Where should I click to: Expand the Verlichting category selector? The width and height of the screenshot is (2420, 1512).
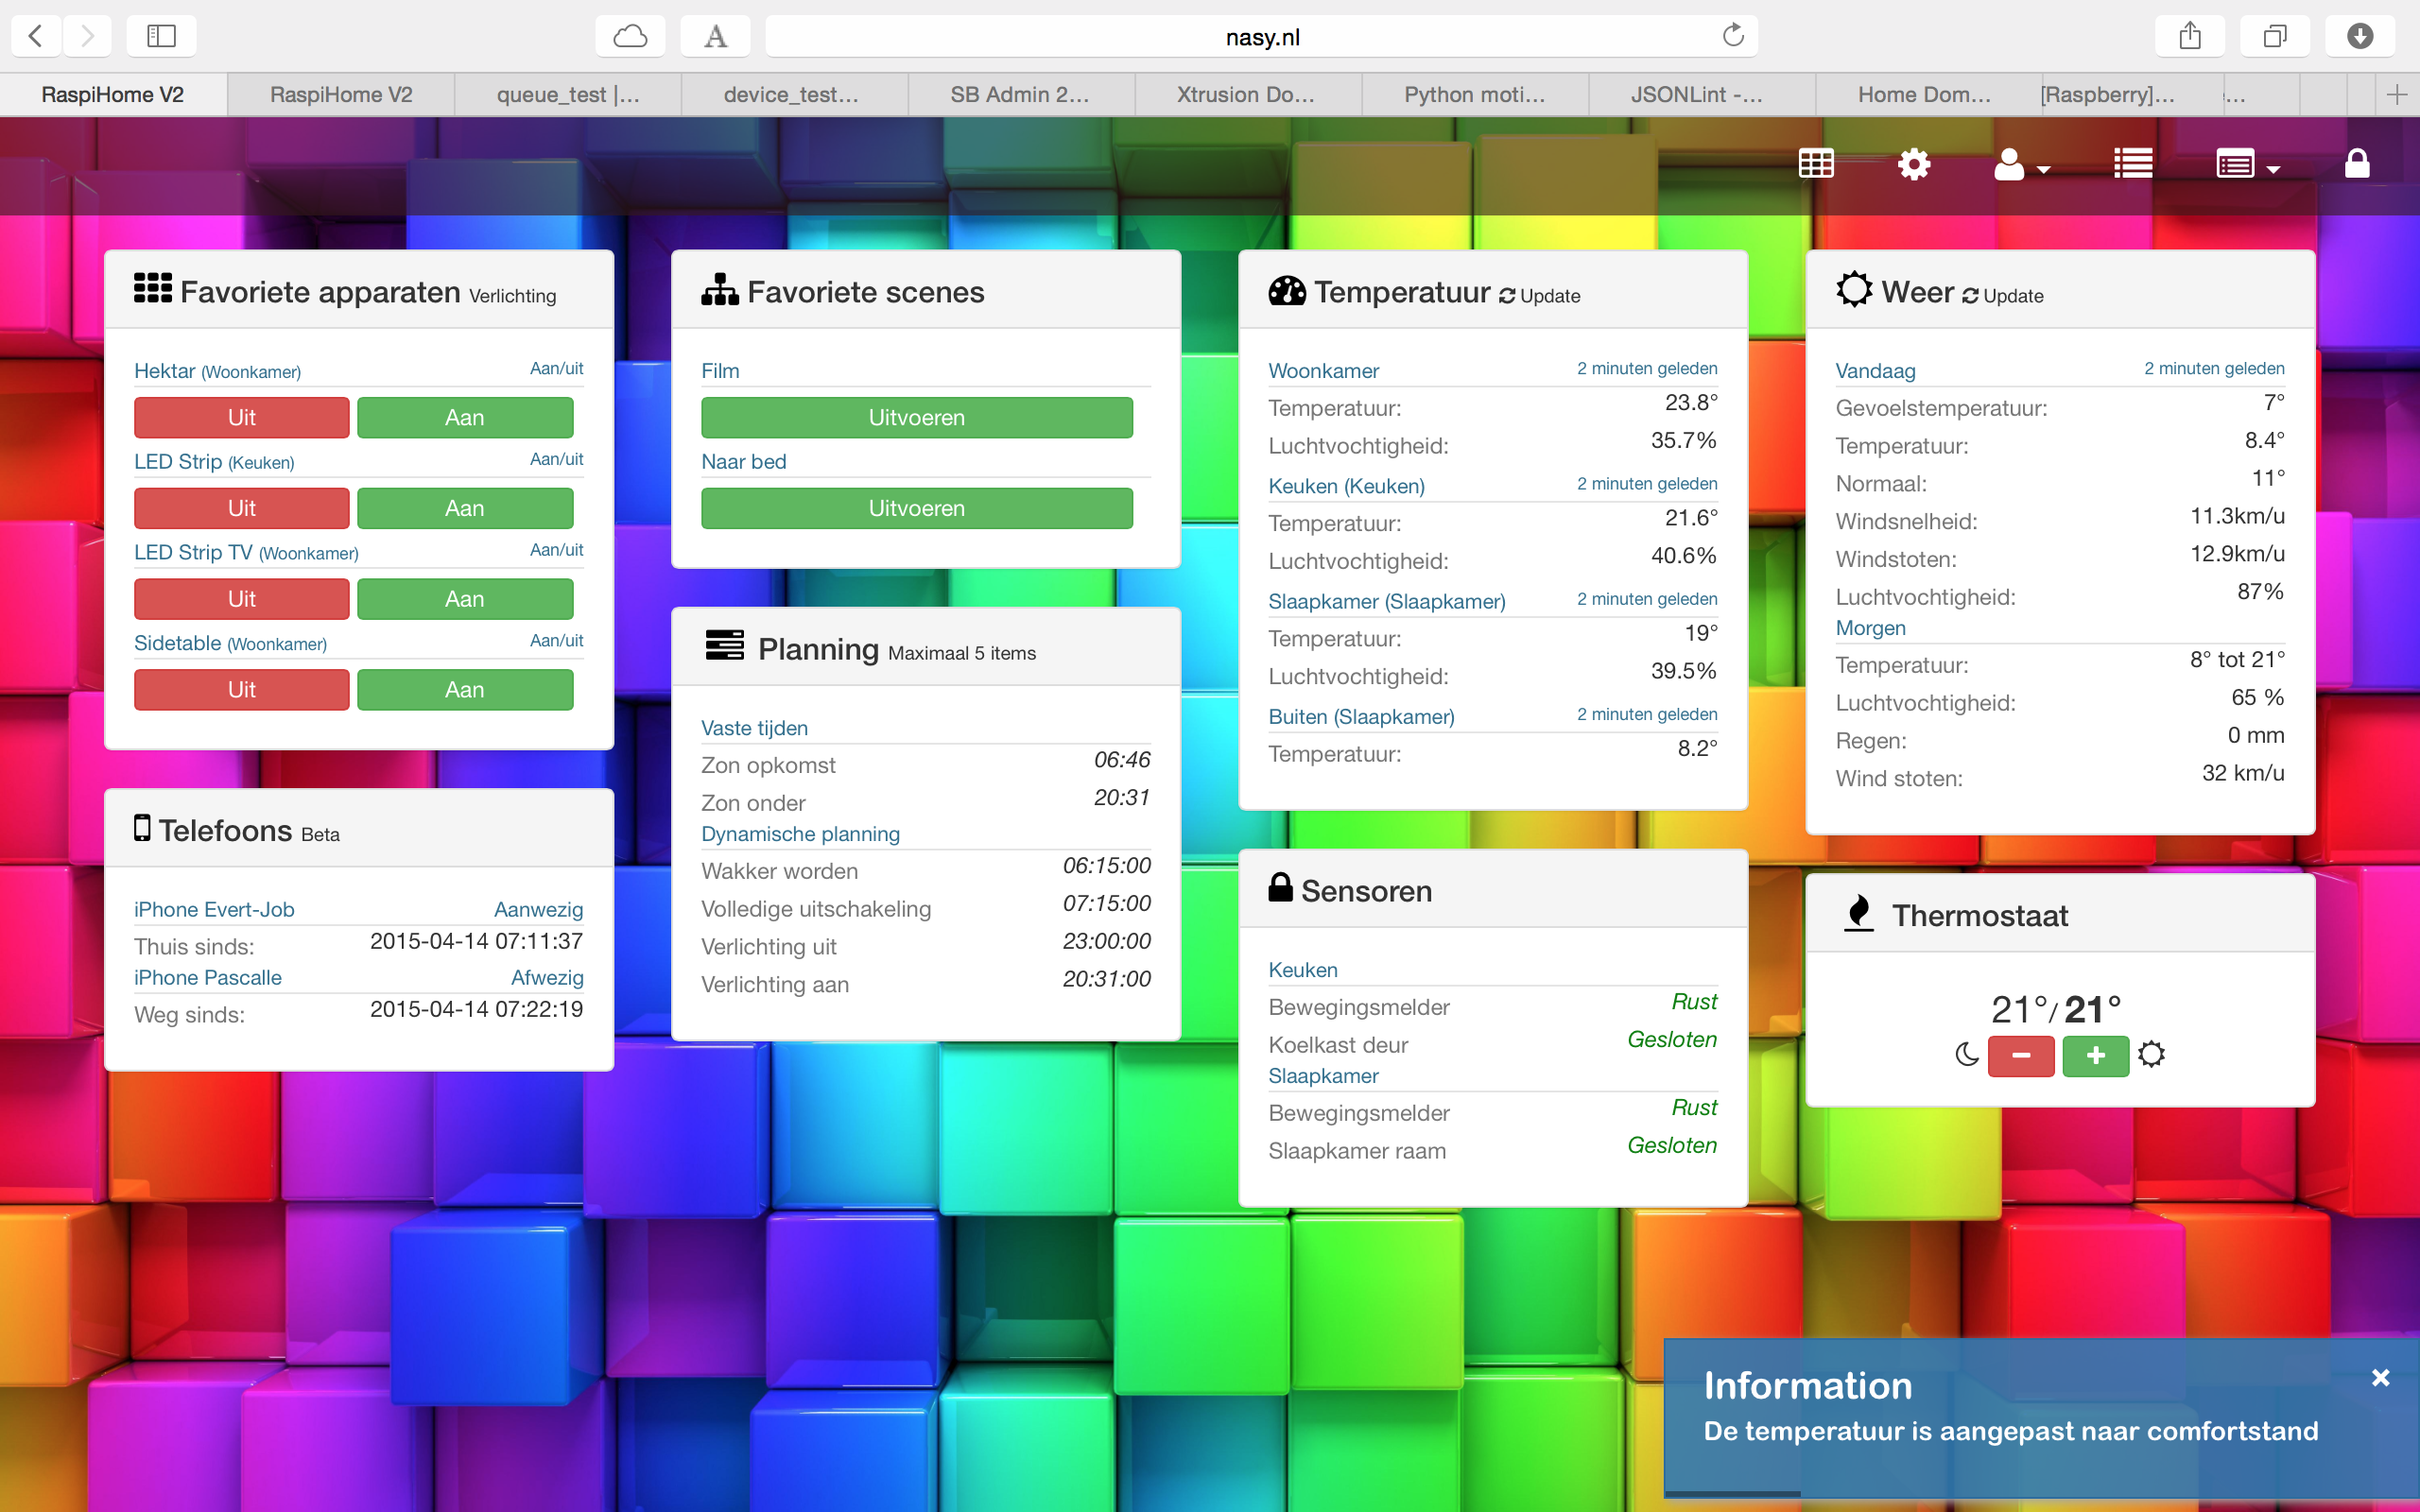[x=512, y=296]
